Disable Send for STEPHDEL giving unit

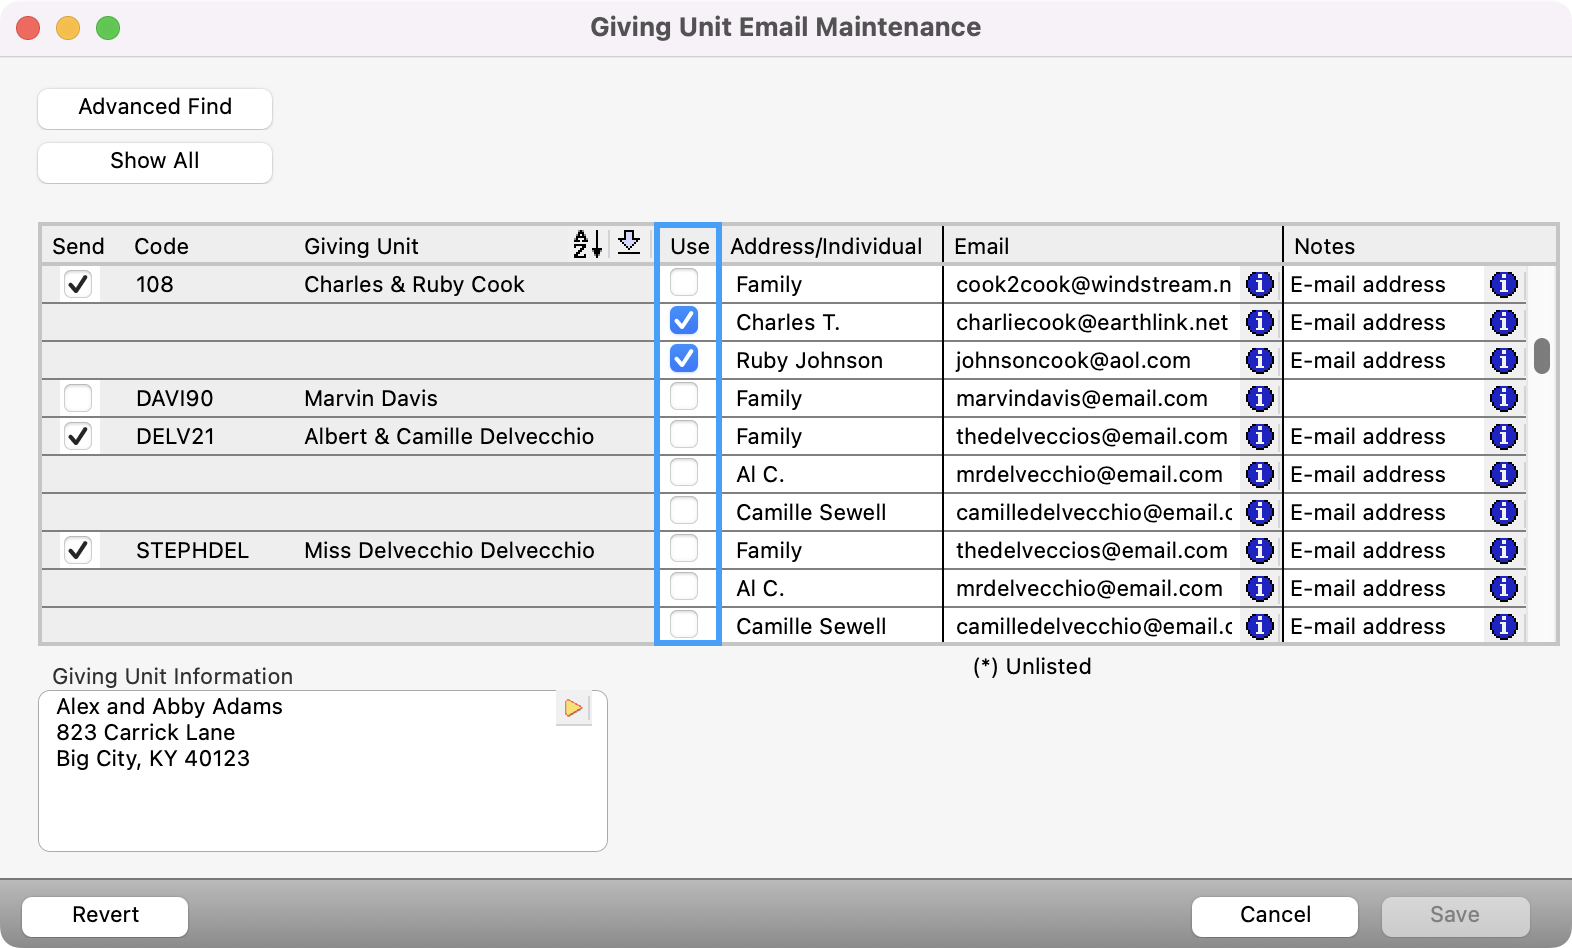coord(78,551)
